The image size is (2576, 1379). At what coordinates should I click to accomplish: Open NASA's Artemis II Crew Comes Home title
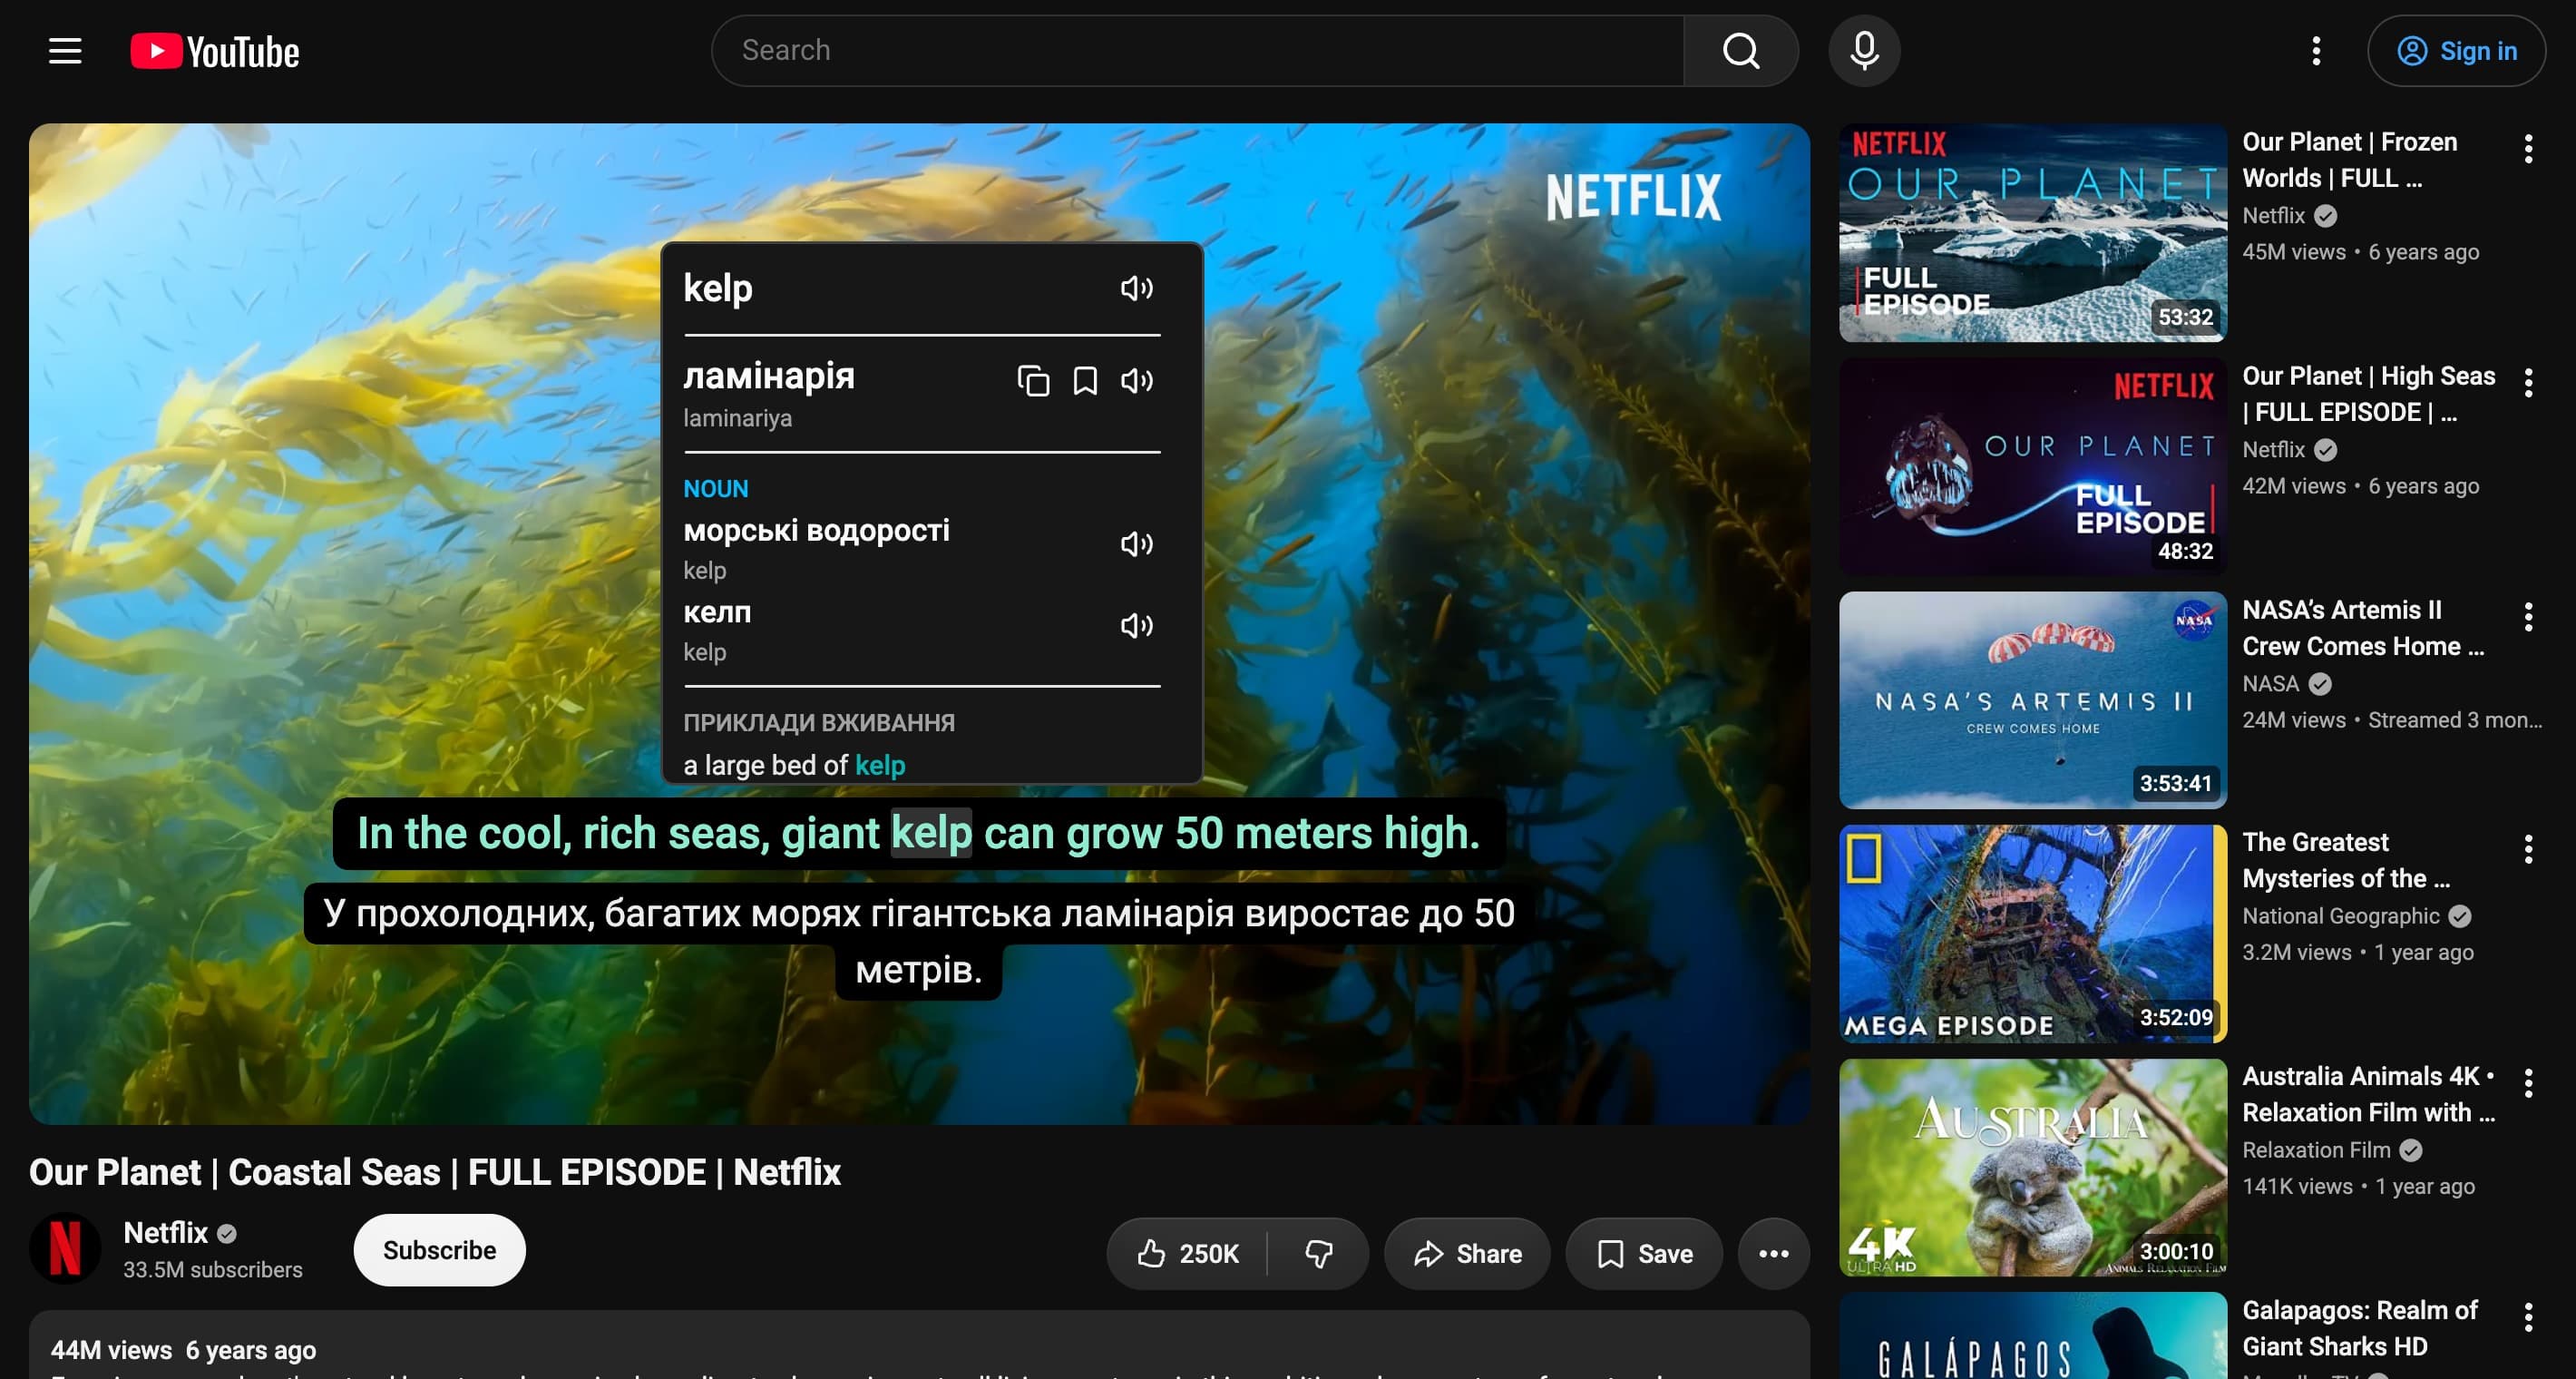[2362, 628]
